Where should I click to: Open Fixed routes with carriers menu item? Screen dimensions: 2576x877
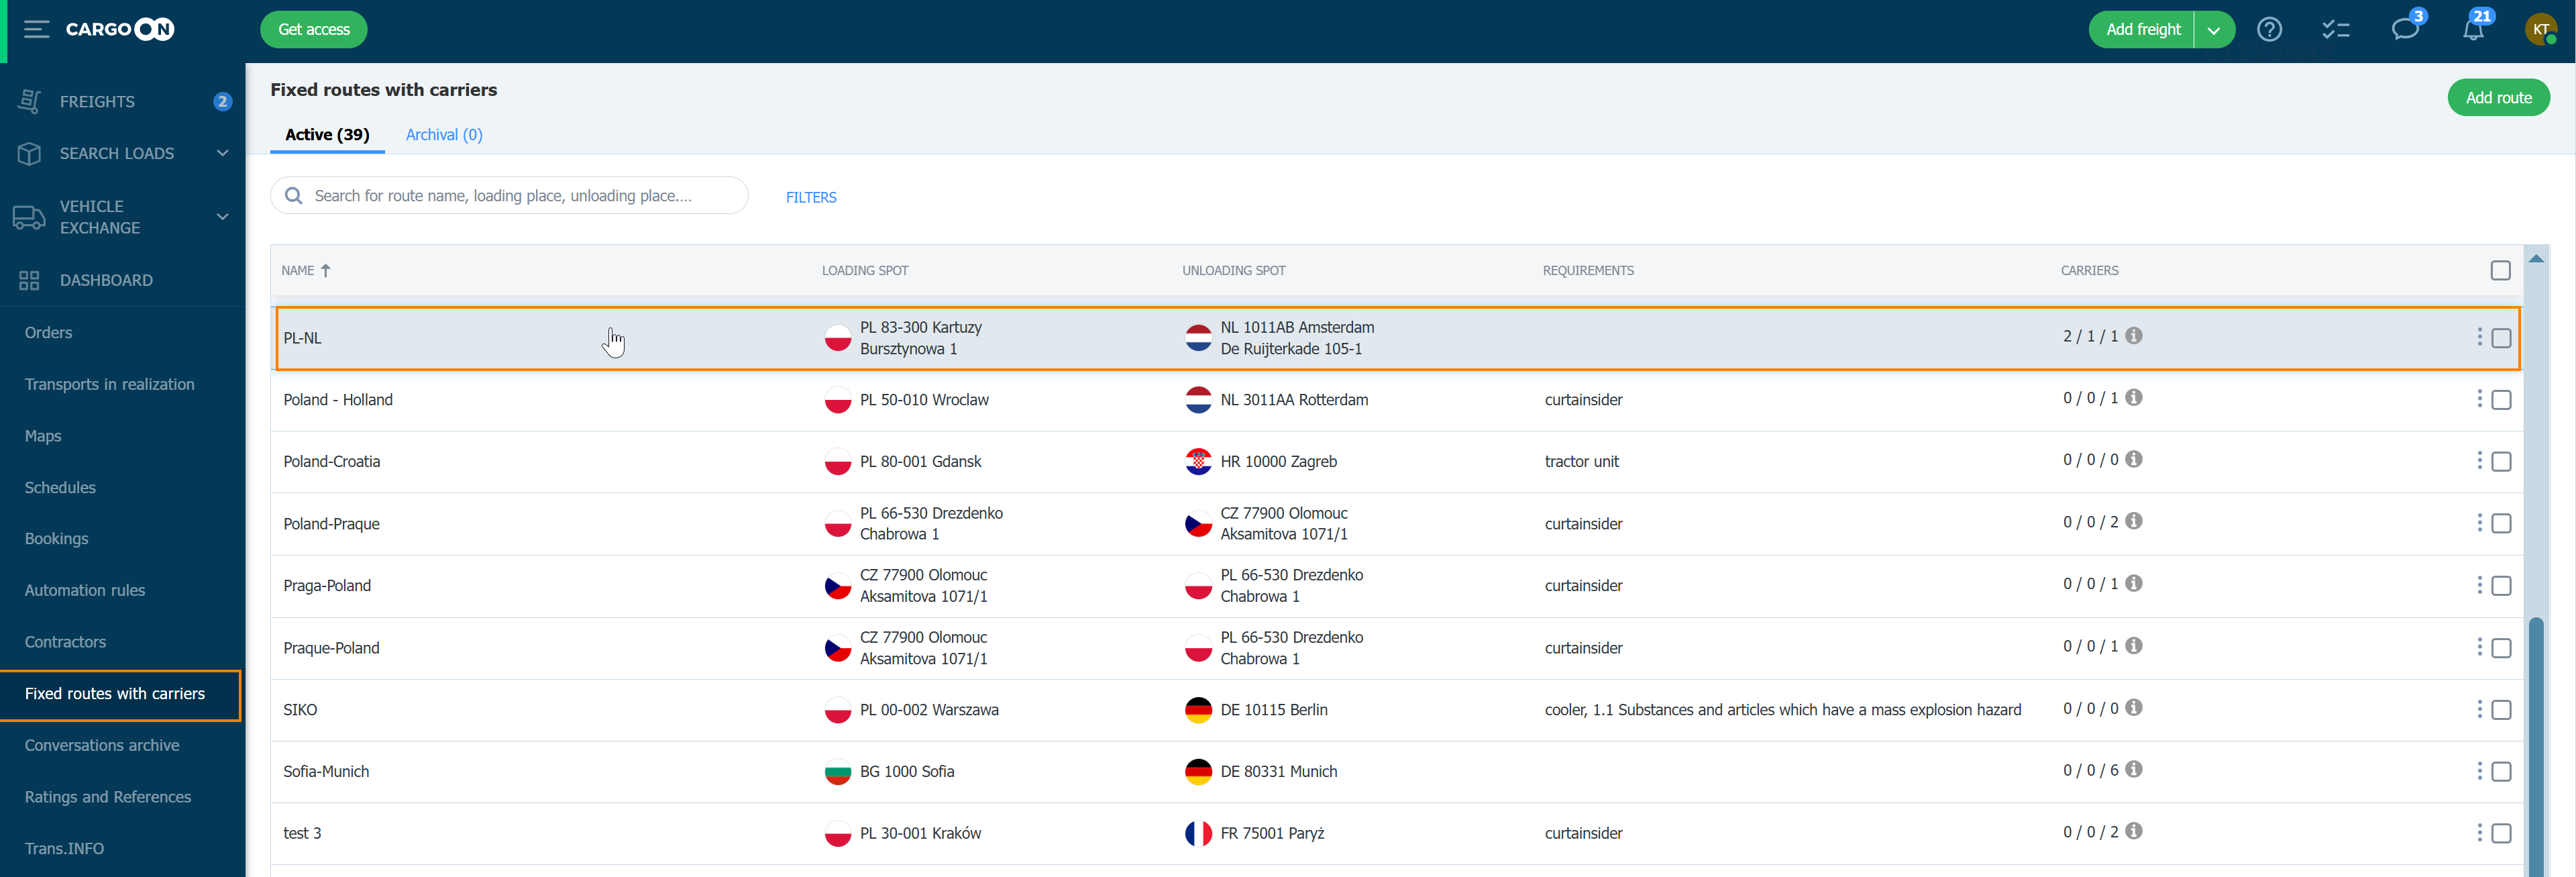(121, 694)
